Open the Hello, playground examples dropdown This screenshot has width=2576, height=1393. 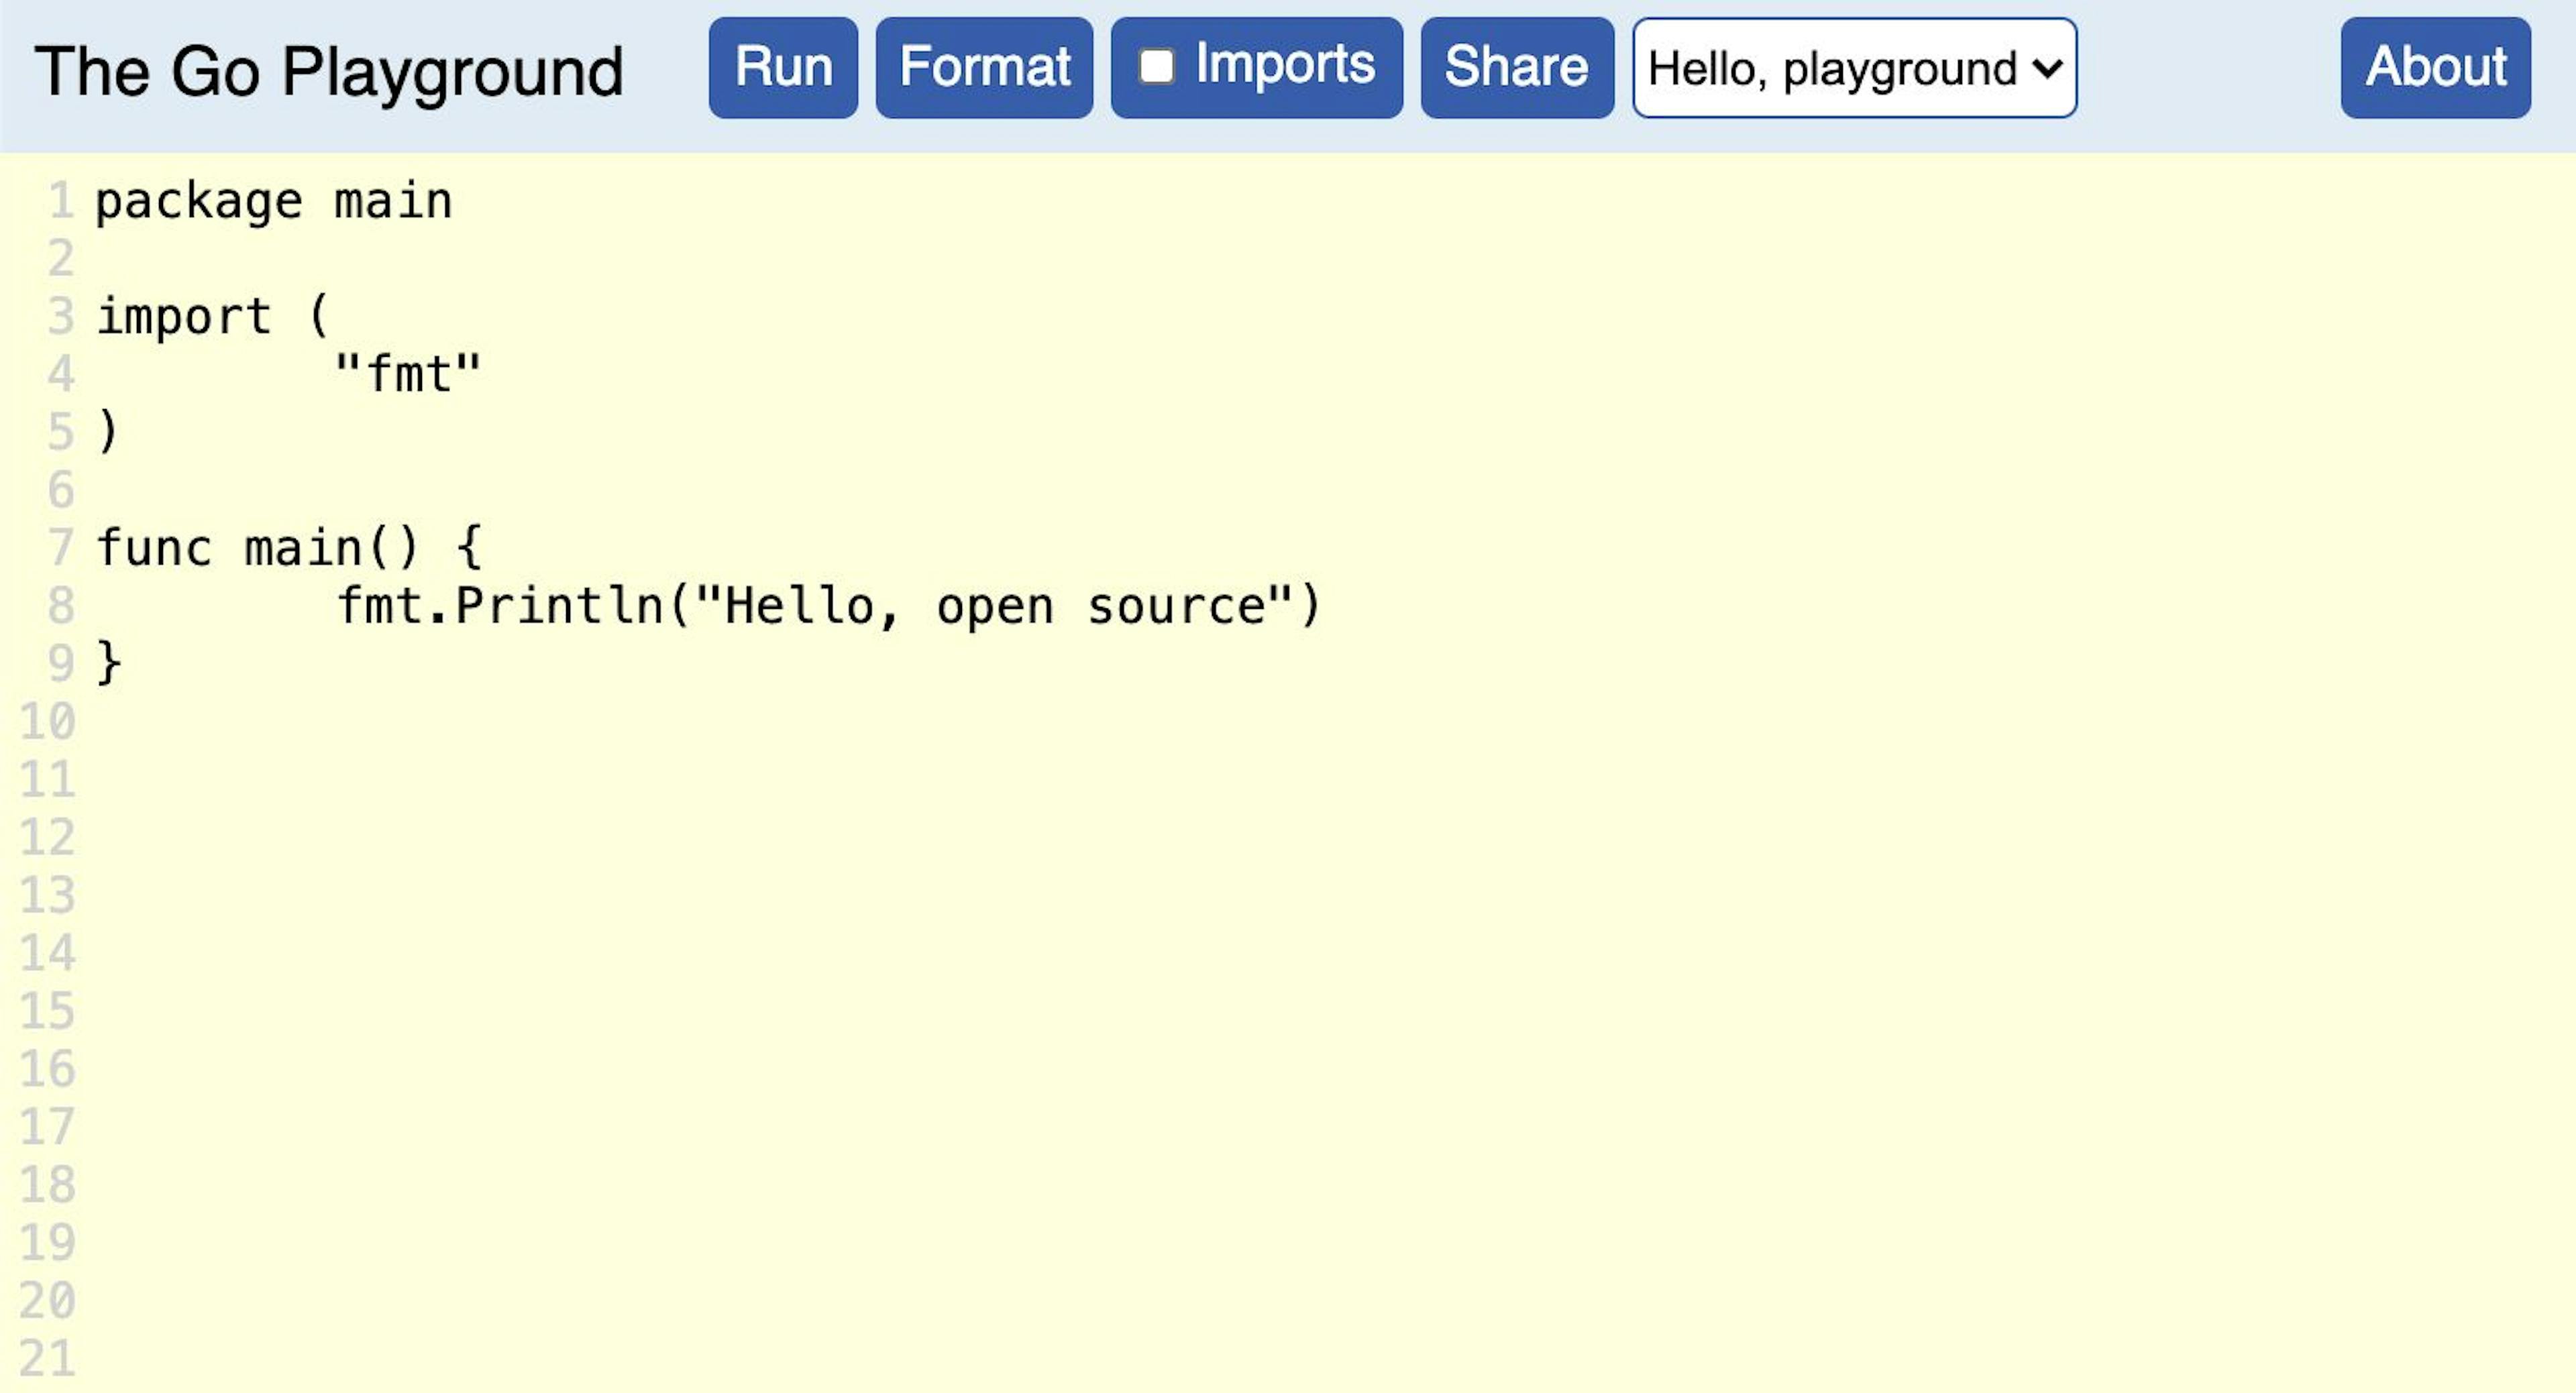coord(1854,68)
